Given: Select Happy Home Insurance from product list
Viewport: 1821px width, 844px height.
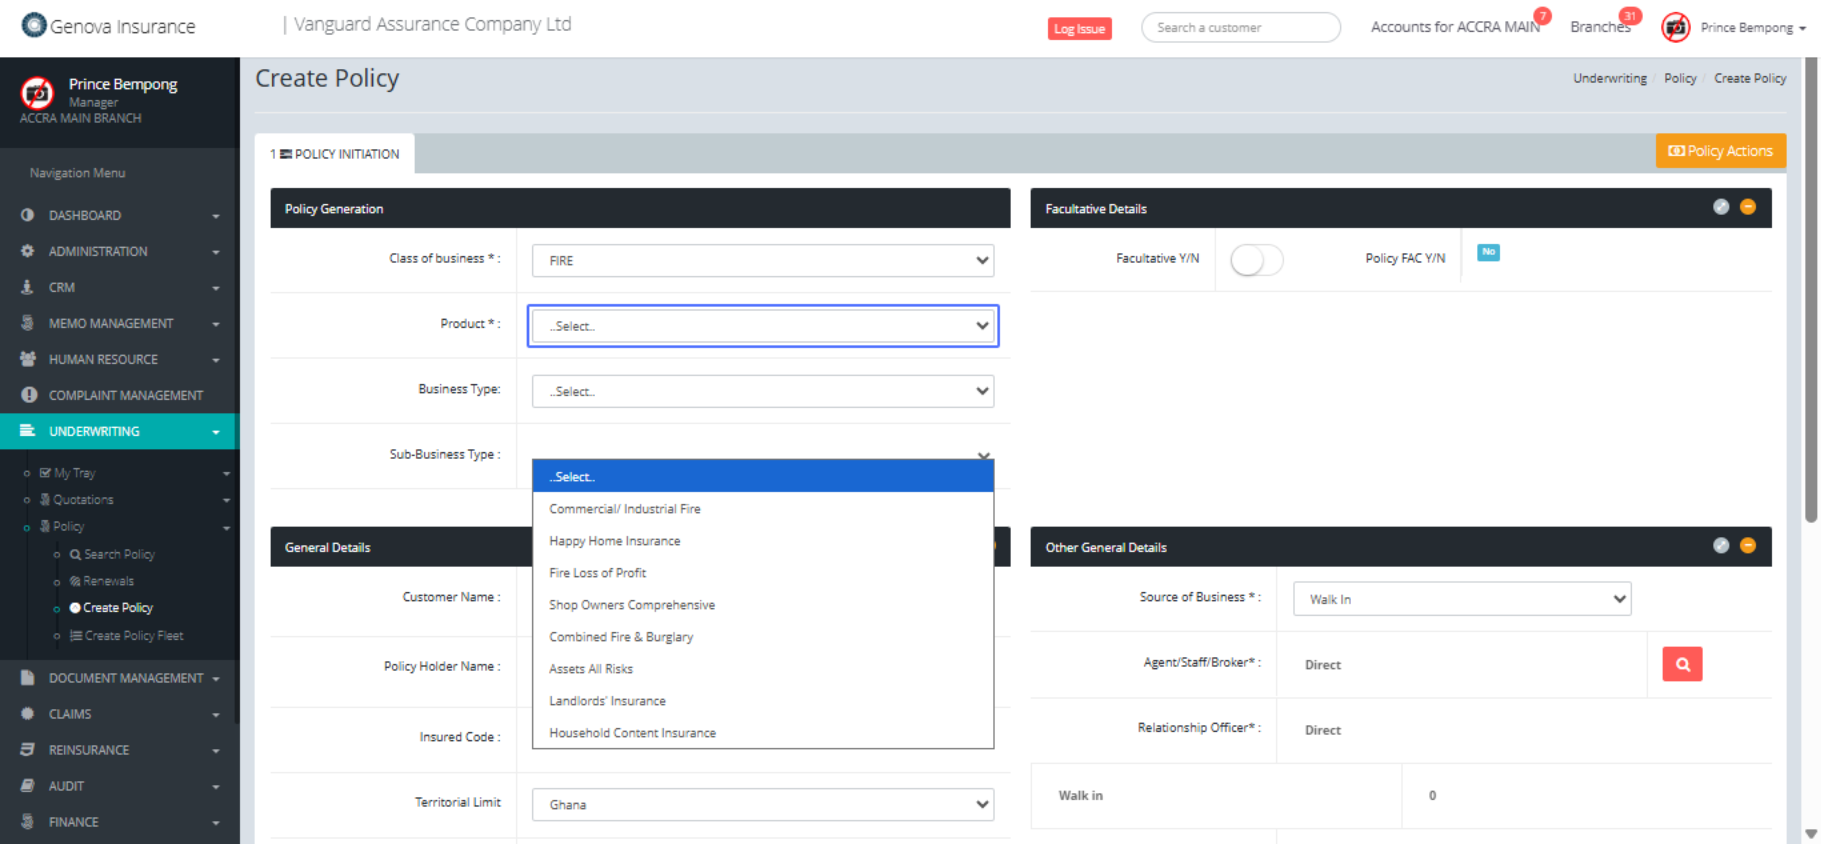Looking at the screenshot, I should [x=614, y=541].
